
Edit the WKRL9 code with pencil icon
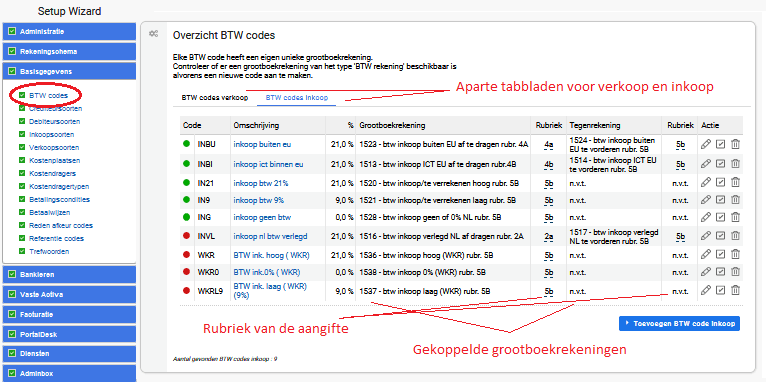pyautogui.click(x=705, y=291)
